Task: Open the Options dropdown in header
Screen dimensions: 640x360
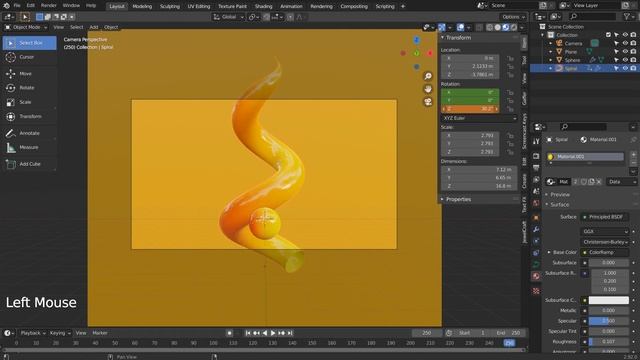Action: [x=513, y=17]
